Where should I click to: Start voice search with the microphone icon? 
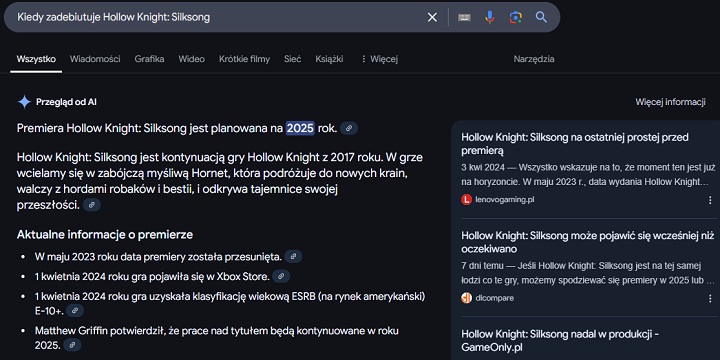pyautogui.click(x=490, y=17)
